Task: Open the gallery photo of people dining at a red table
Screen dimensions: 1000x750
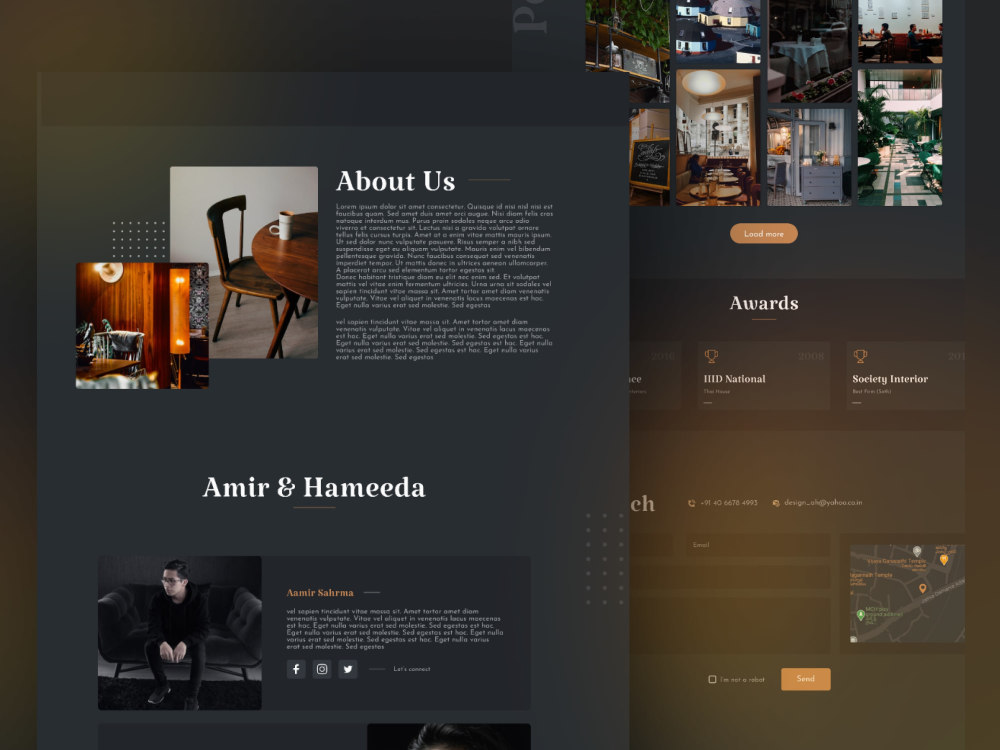Action: pos(900,31)
